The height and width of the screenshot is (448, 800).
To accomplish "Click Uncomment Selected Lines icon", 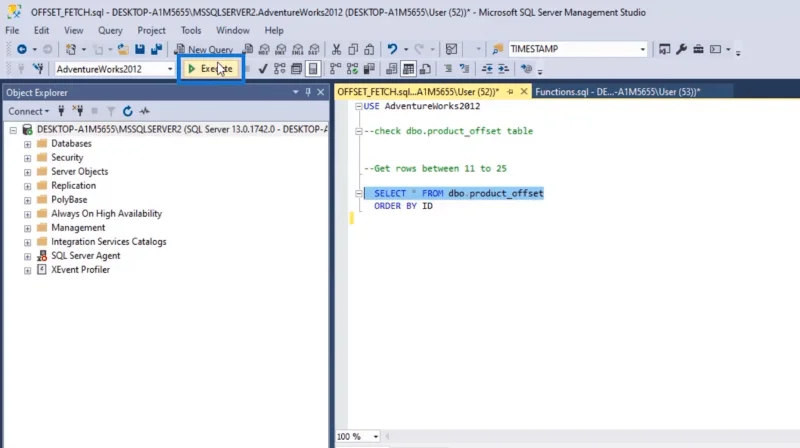I will [x=464, y=69].
